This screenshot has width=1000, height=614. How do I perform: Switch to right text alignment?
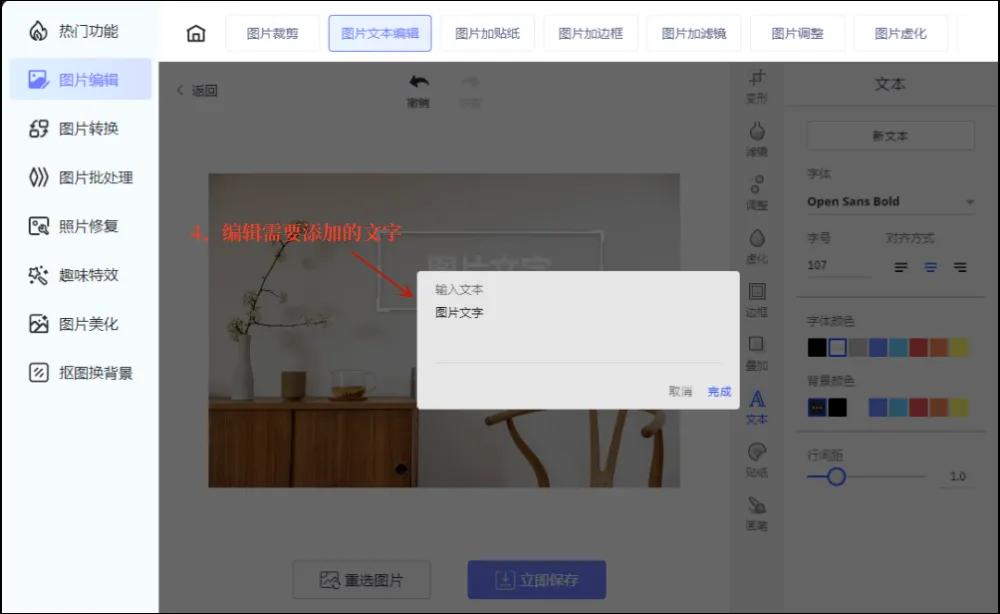(961, 267)
